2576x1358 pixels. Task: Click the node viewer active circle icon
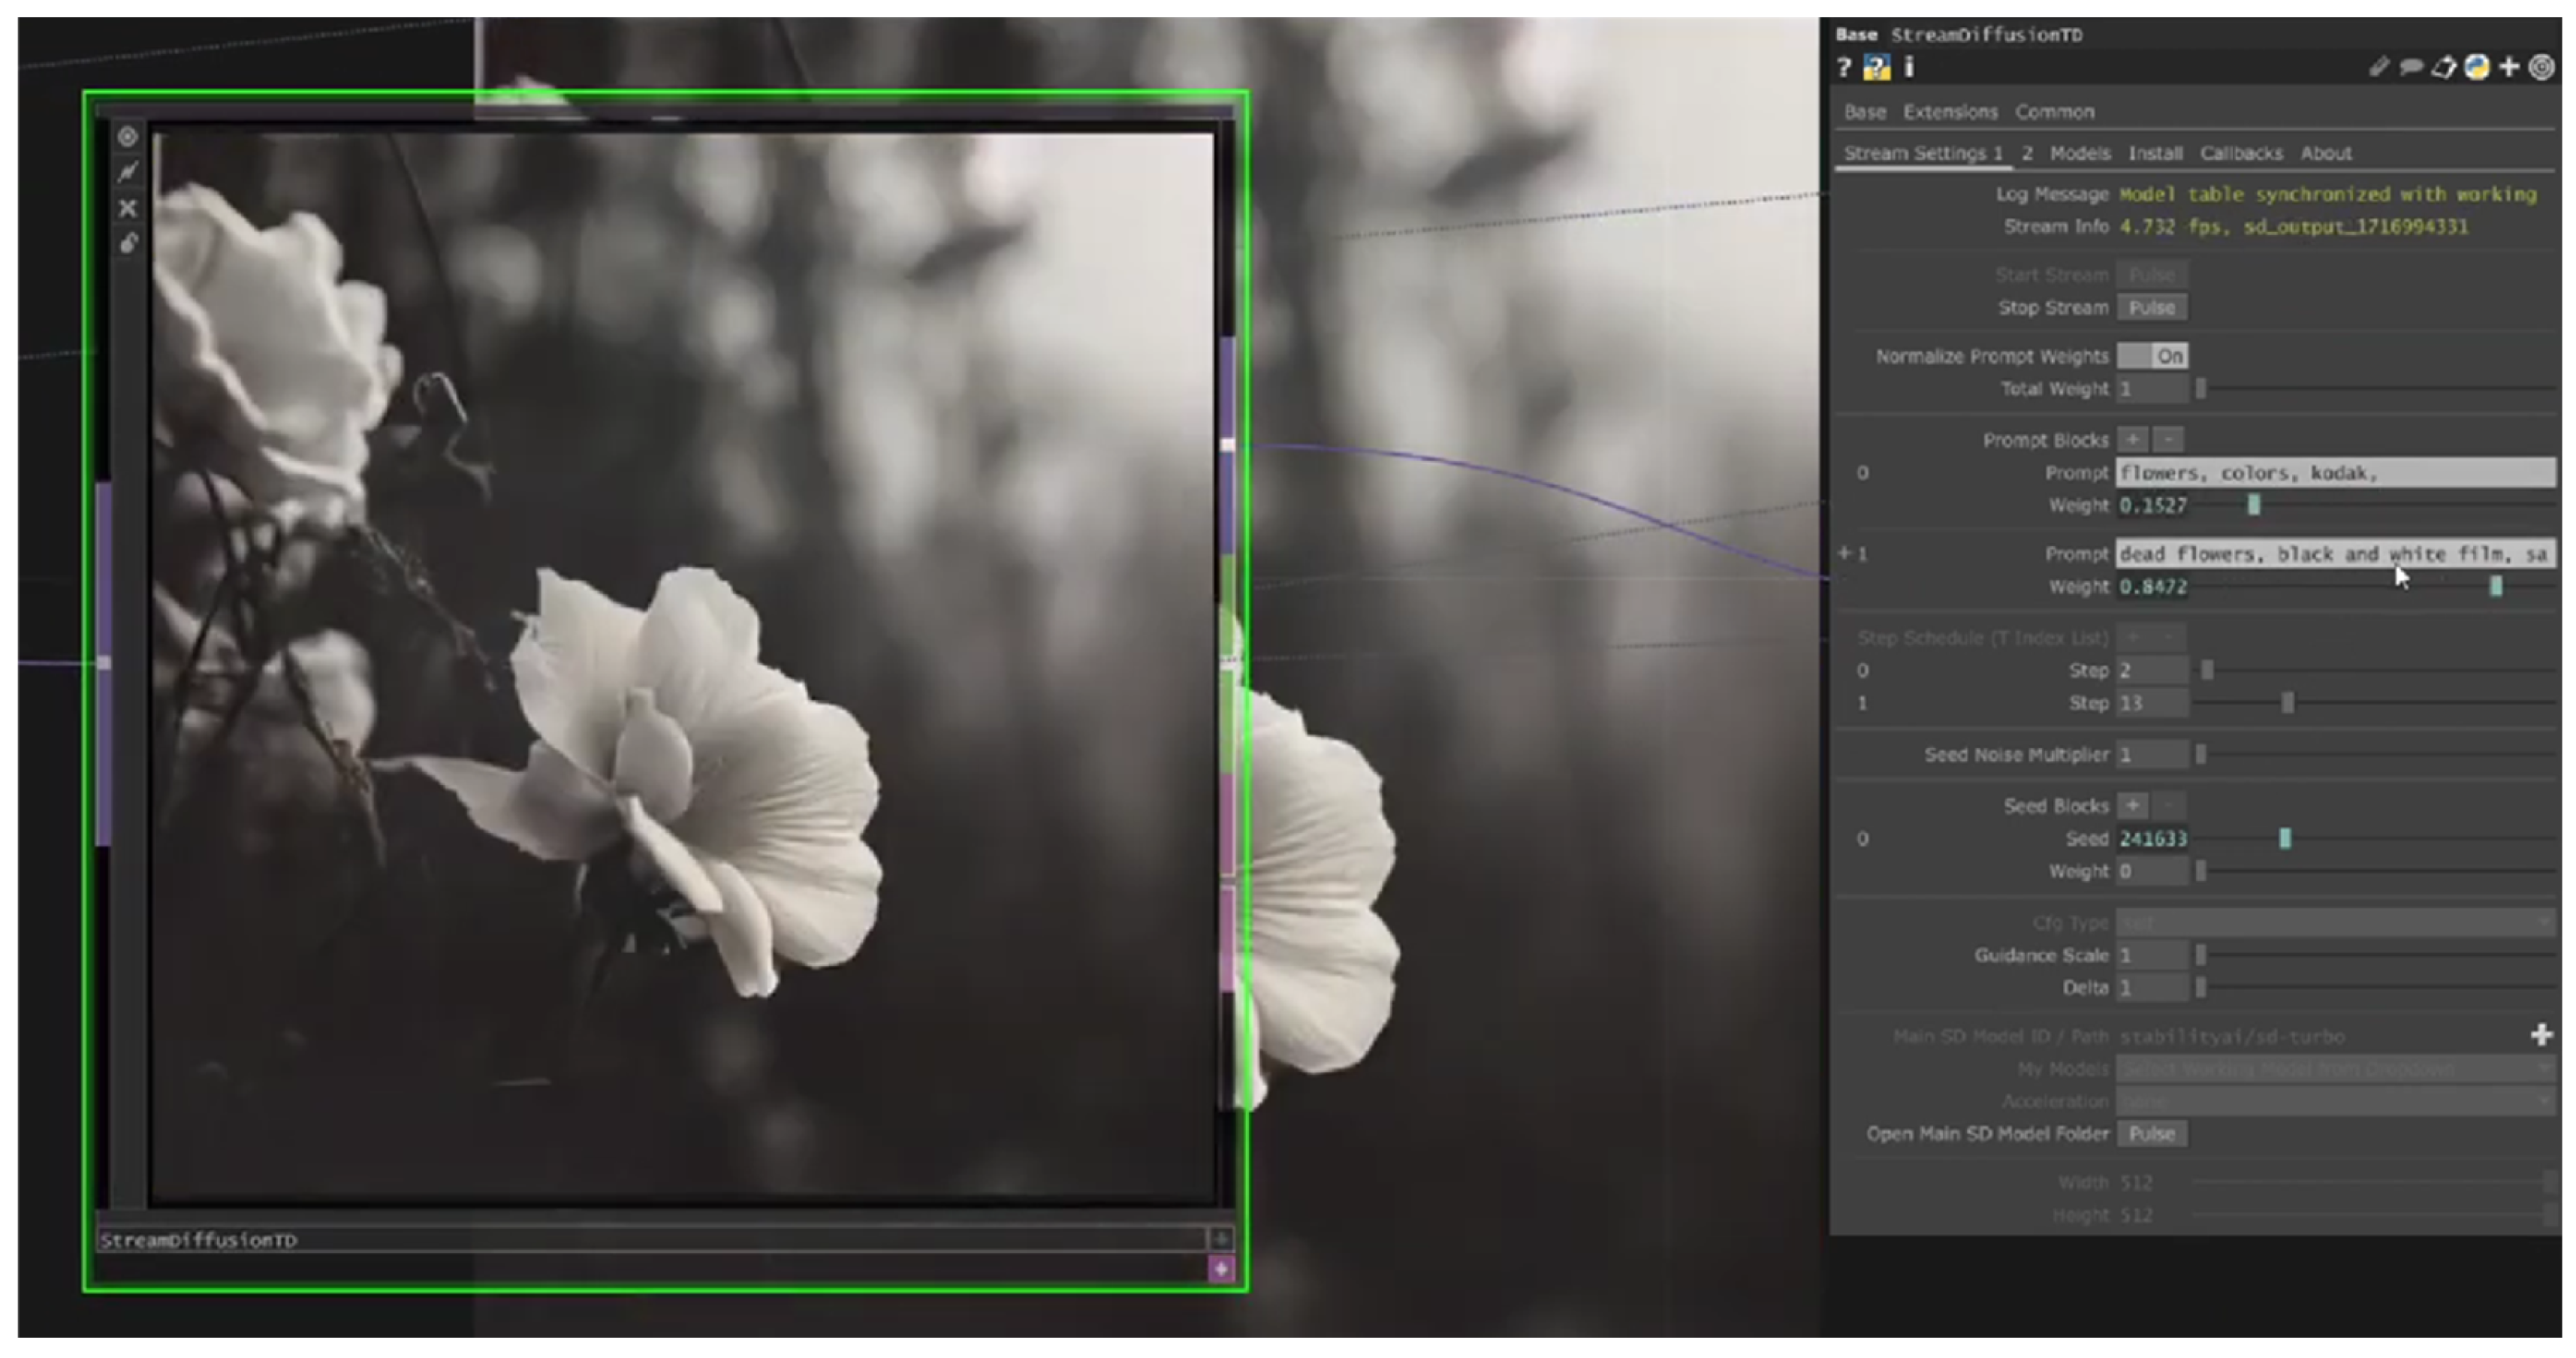[x=127, y=137]
